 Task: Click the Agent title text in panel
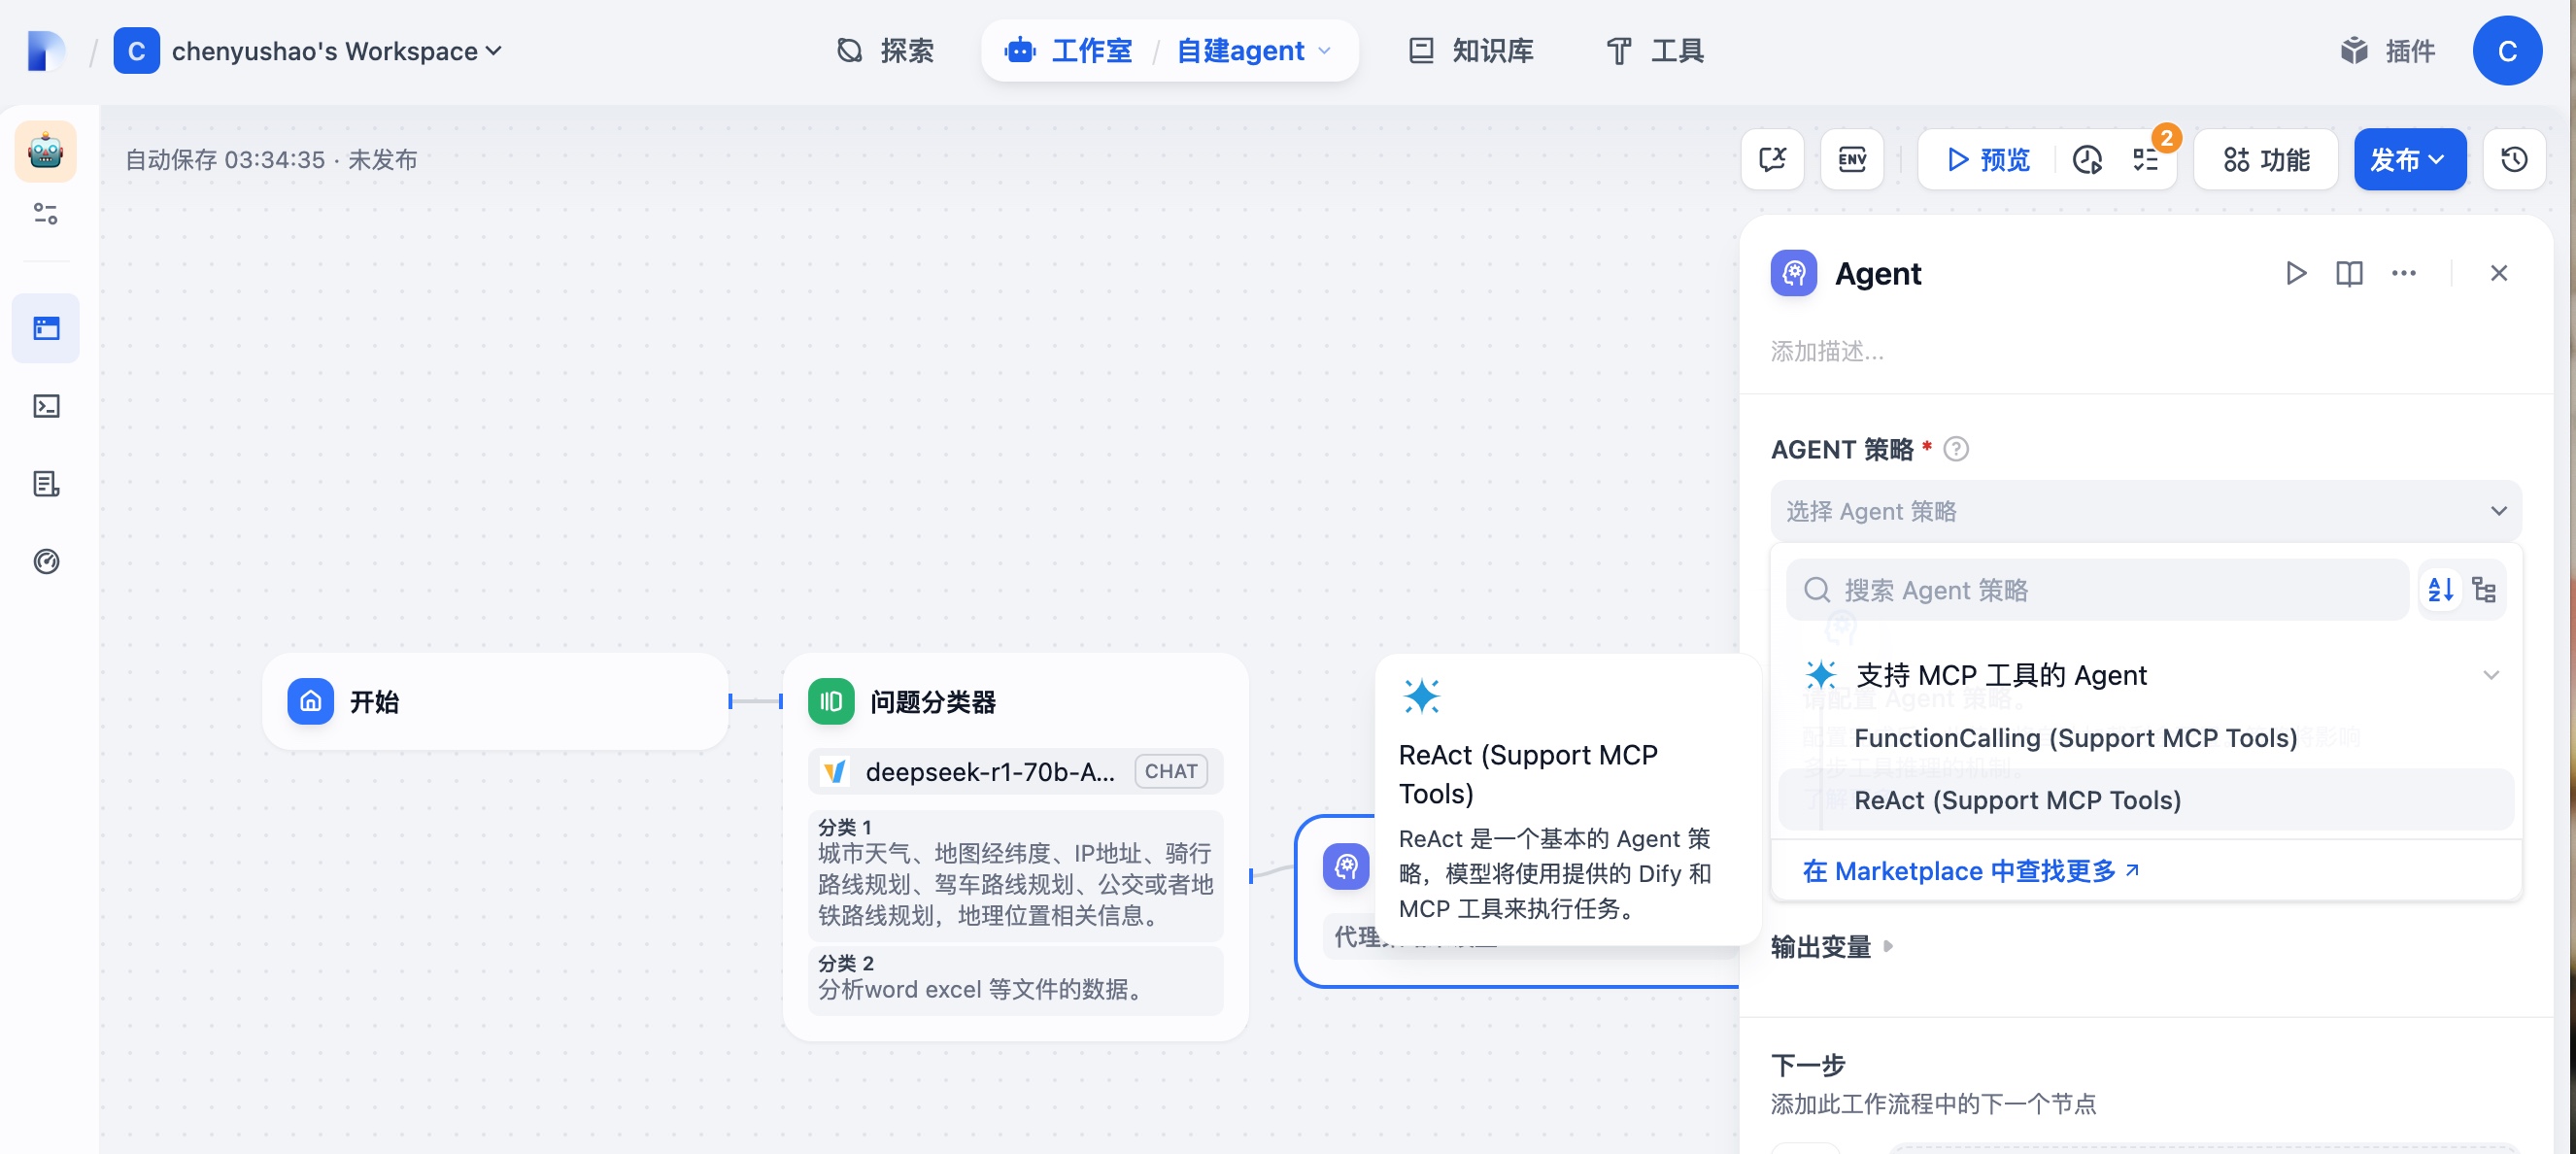(1877, 273)
